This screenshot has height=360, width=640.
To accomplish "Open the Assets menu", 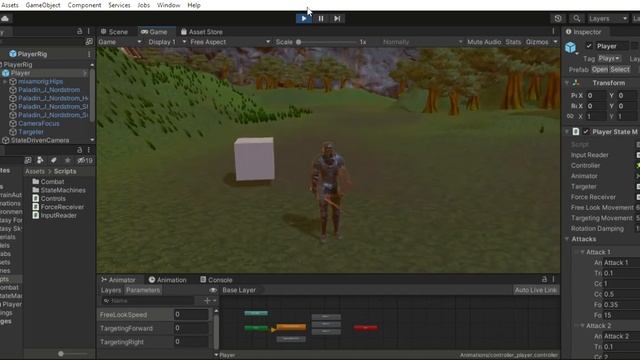I will [10, 5].
